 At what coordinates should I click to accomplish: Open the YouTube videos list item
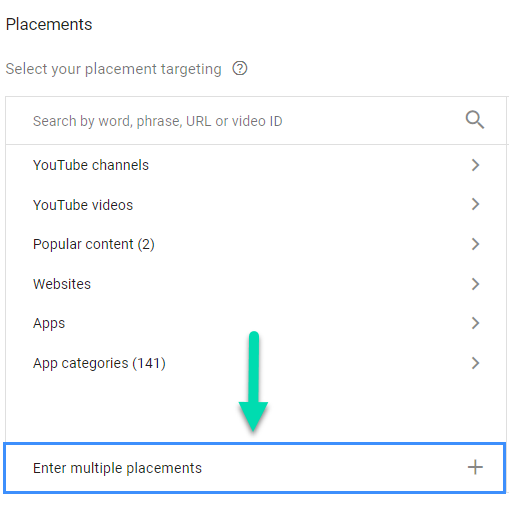(256, 204)
